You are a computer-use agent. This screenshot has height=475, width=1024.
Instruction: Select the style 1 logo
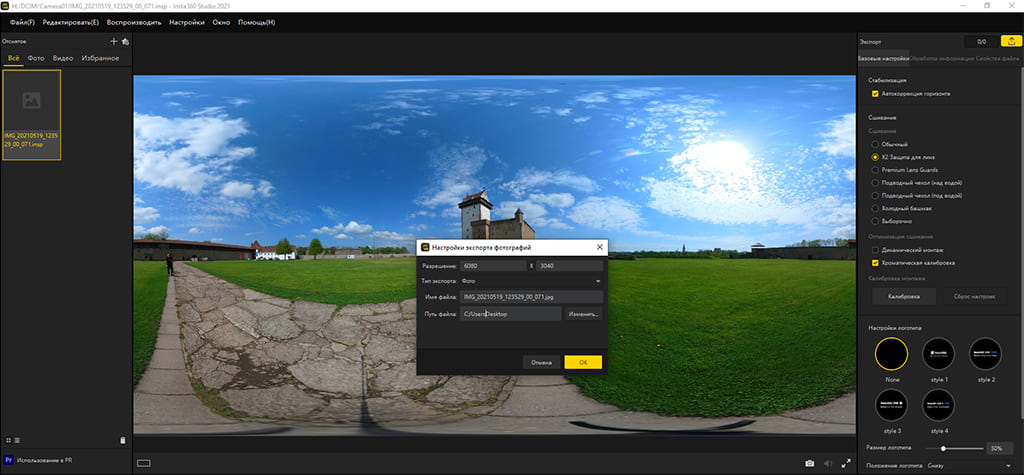click(x=937, y=353)
